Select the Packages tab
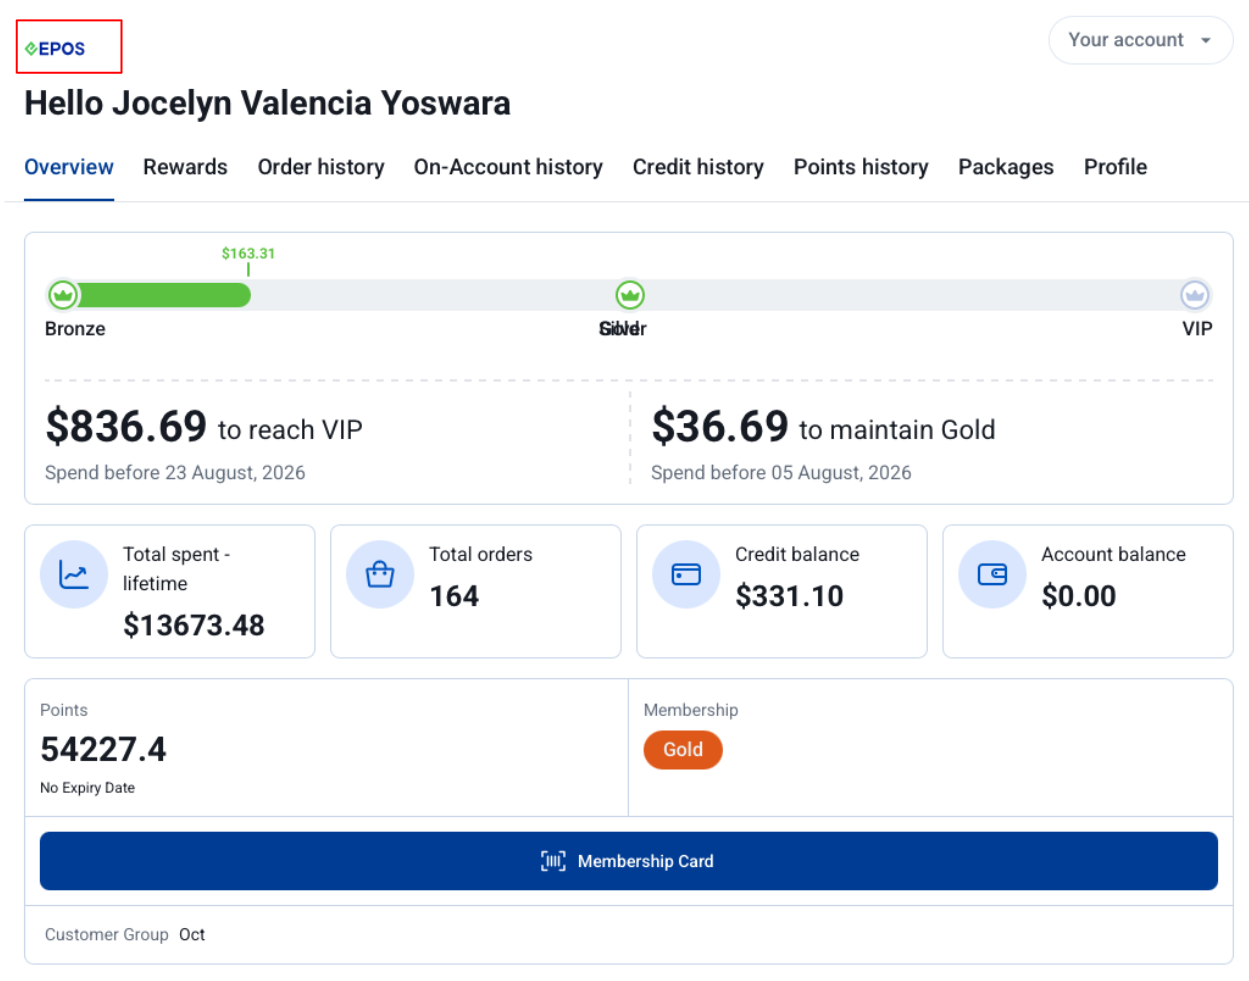Screen dimensions: 1249x981 pos(1006,167)
